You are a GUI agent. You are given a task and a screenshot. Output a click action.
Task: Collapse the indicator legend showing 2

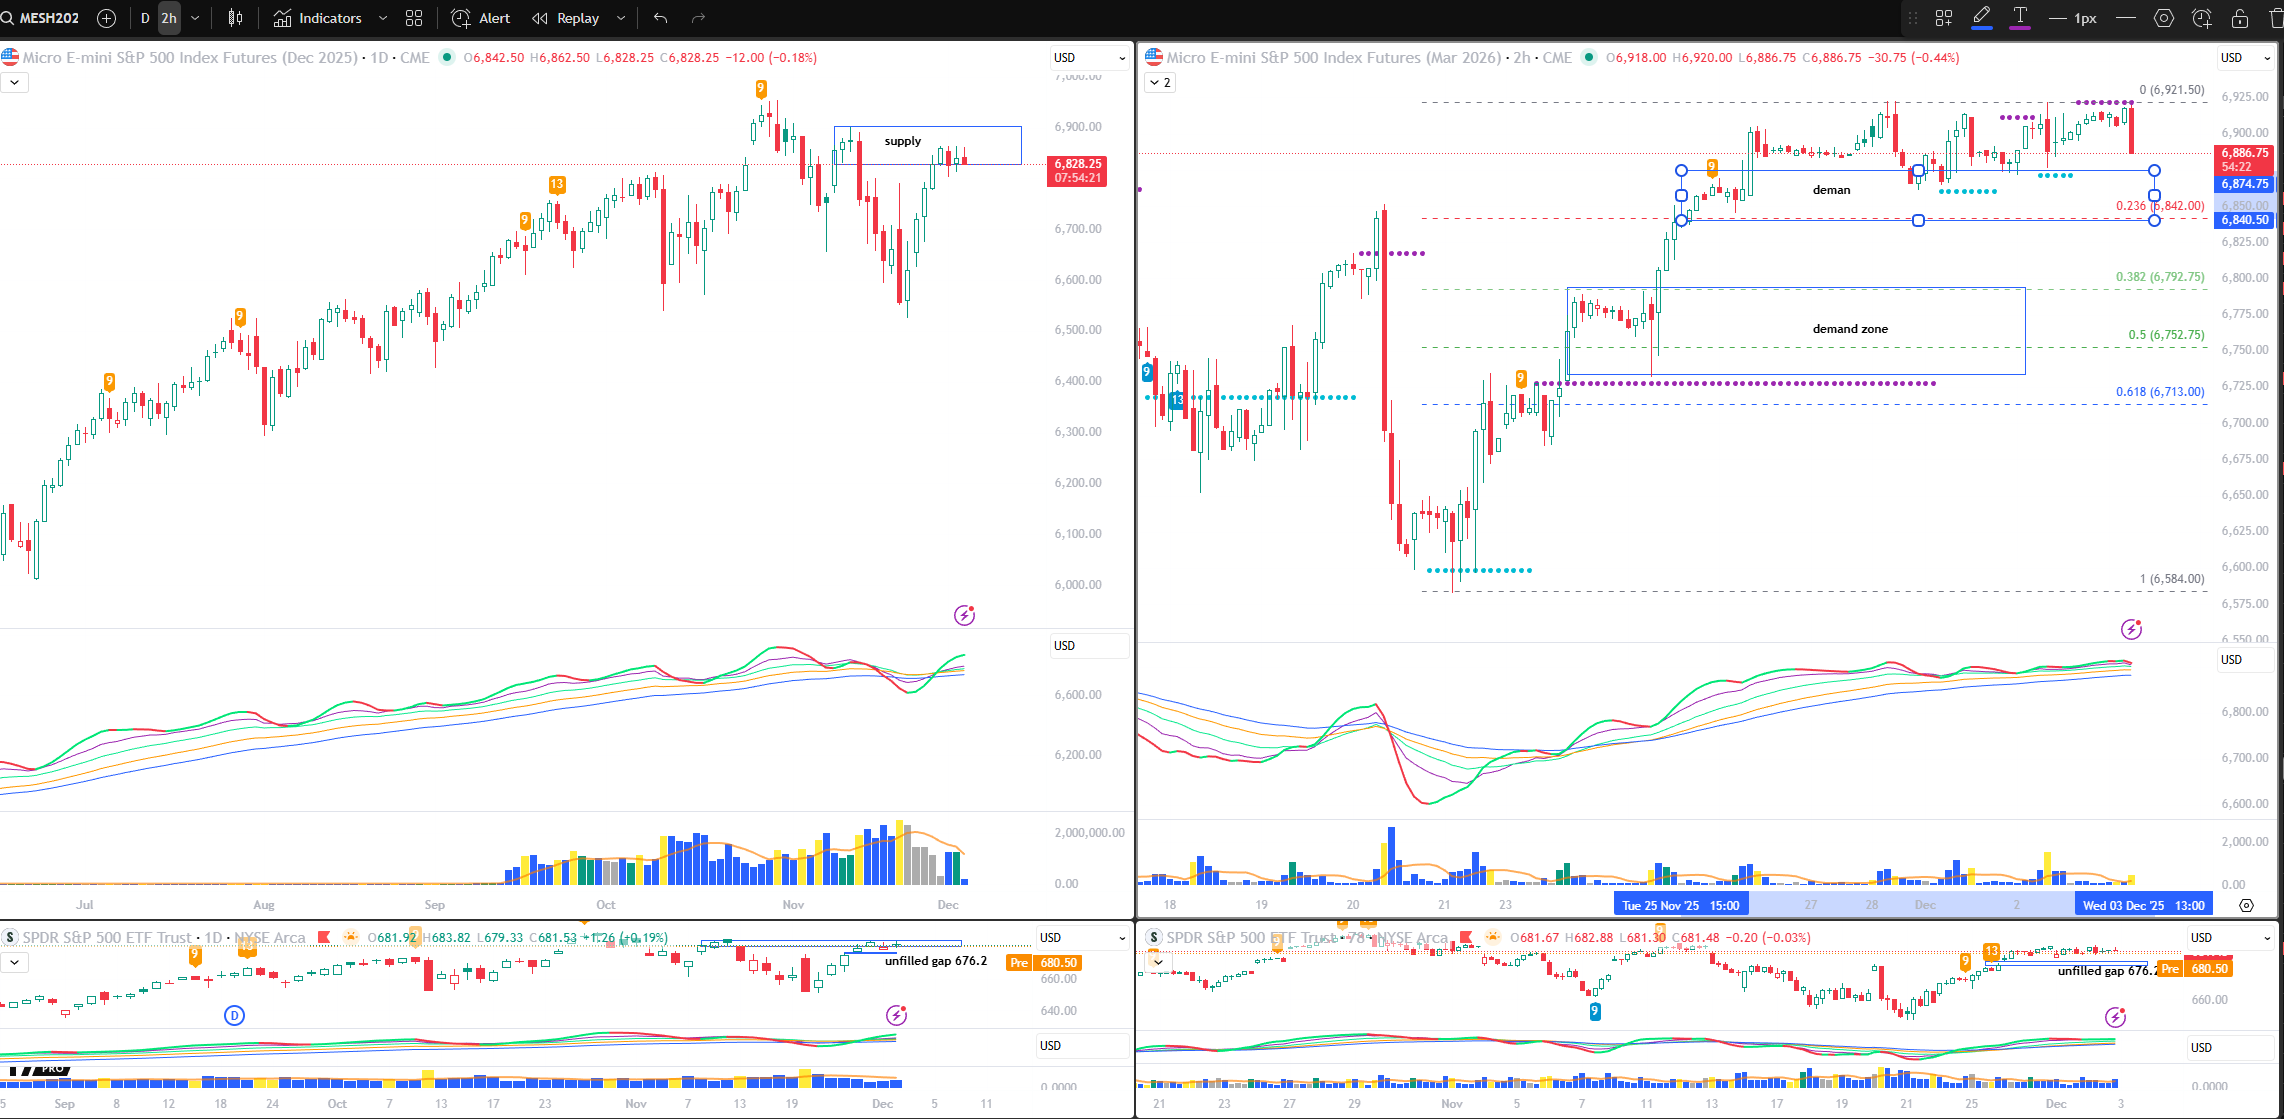click(x=1160, y=83)
